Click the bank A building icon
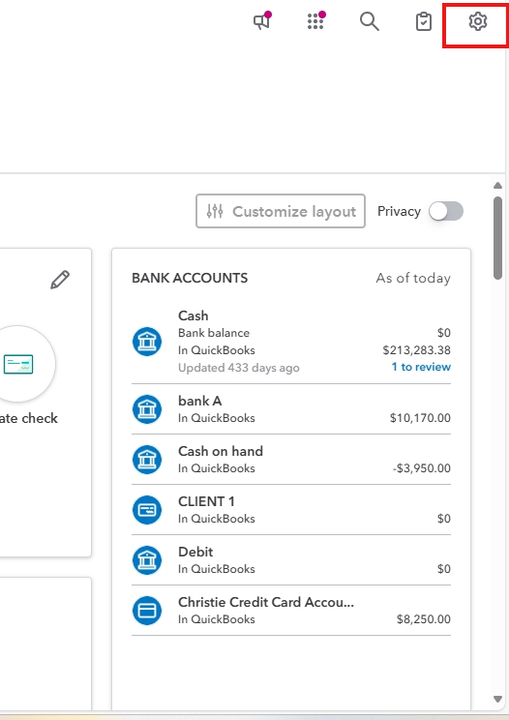The width and height of the screenshot is (509, 720). tap(147, 409)
